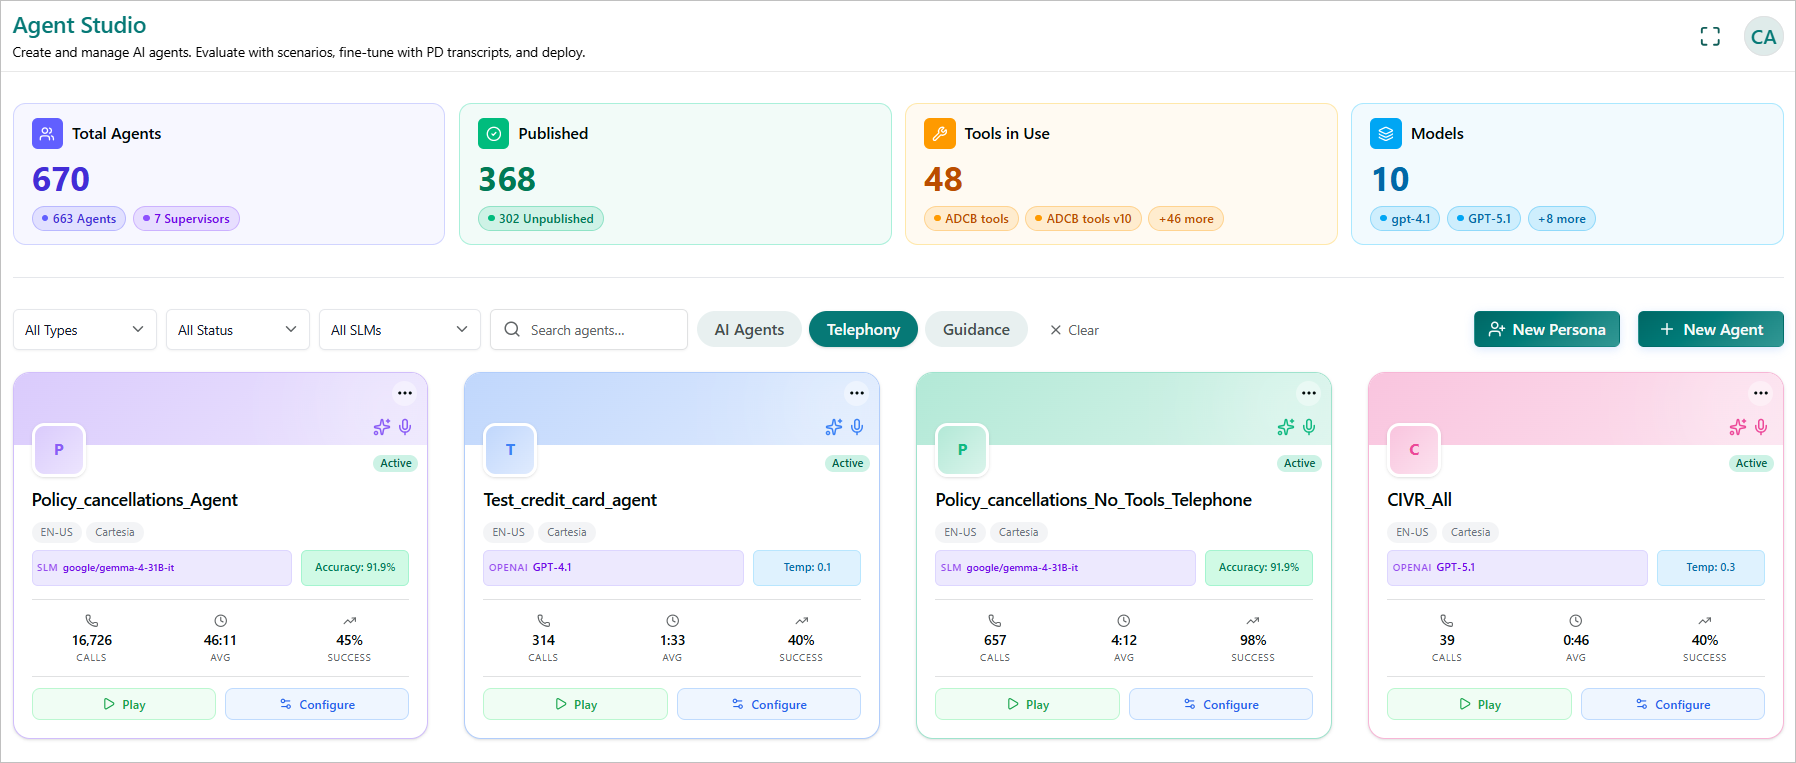Open more options on Policy_cancellations_Agent card
This screenshot has height=763, width=1796.
pos(405,393)
